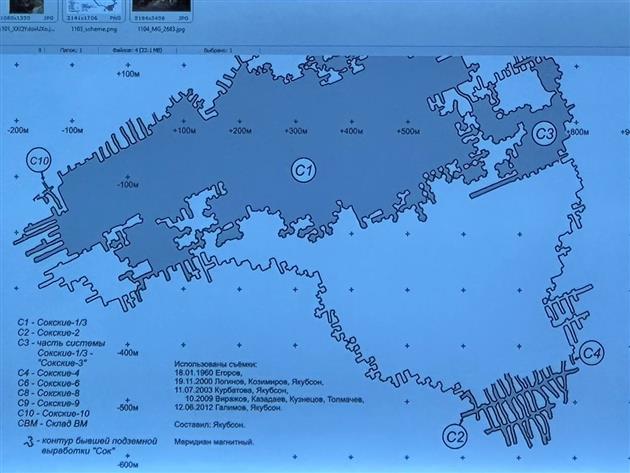Click the circled C10 marker on map
The height and width of the screenshot is (473, 630).
coord(39,160)
